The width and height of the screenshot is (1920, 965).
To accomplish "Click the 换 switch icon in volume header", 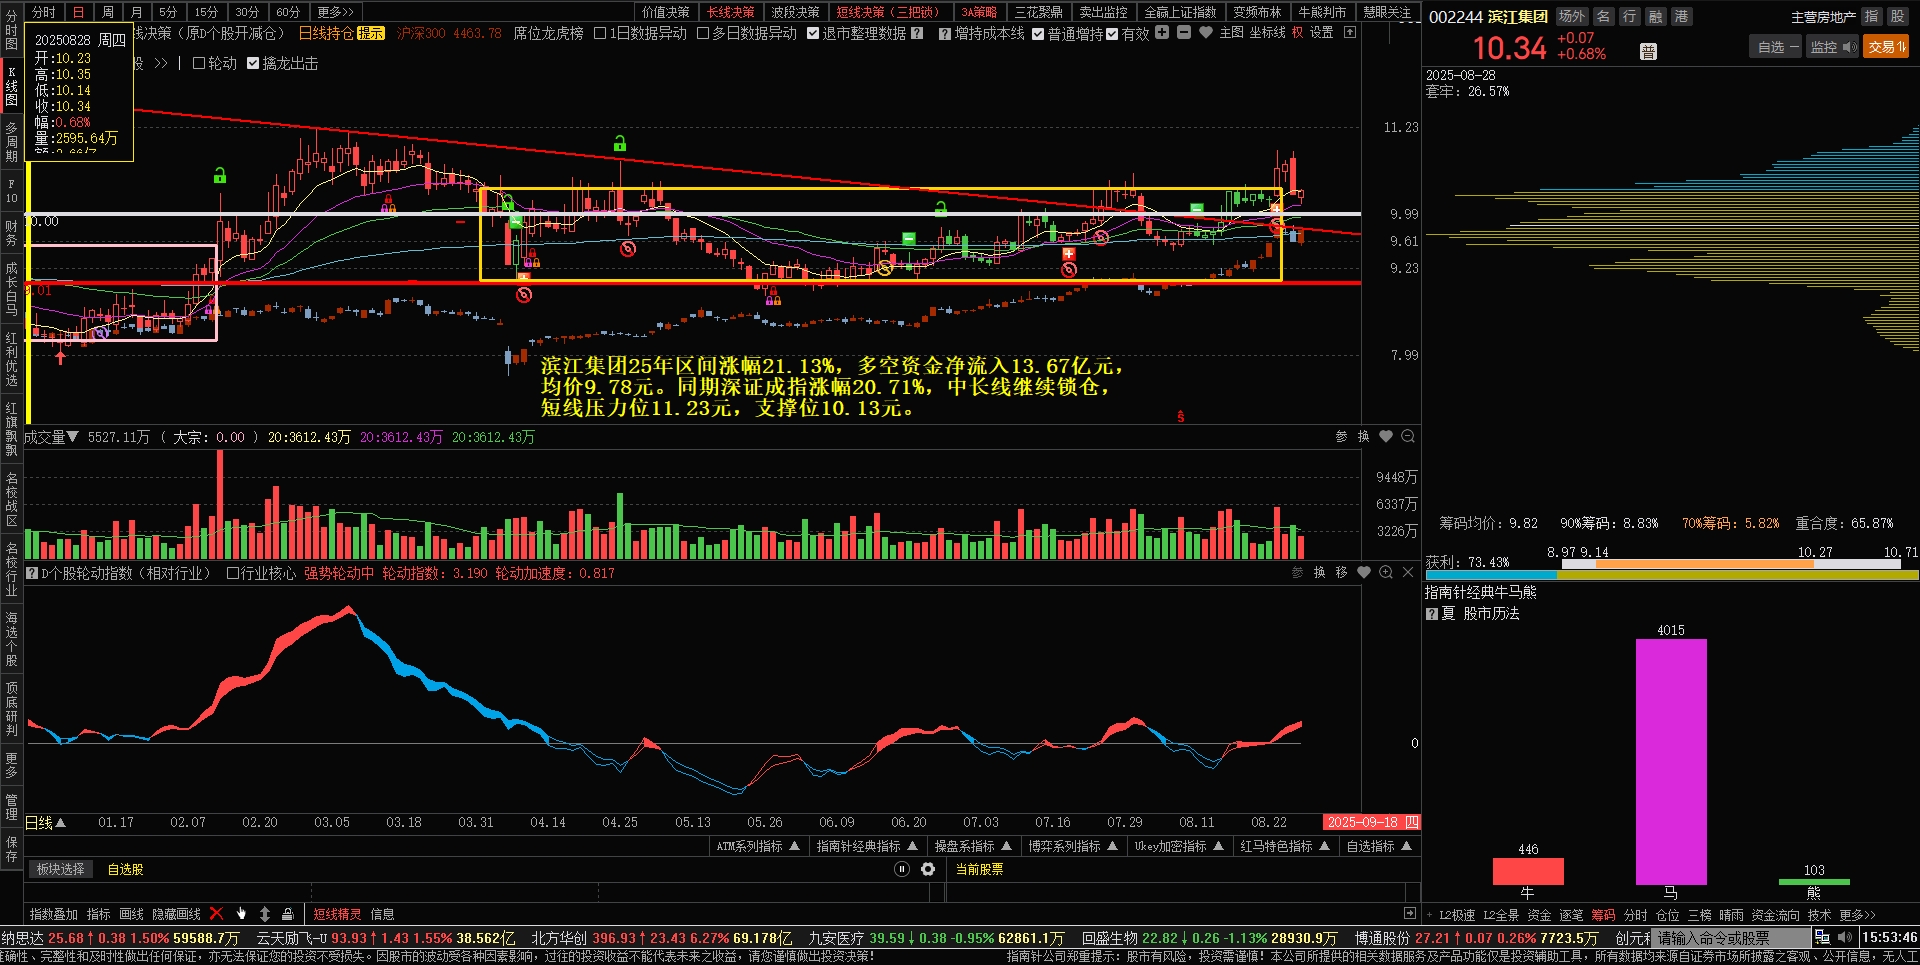I will [1364, 436].
